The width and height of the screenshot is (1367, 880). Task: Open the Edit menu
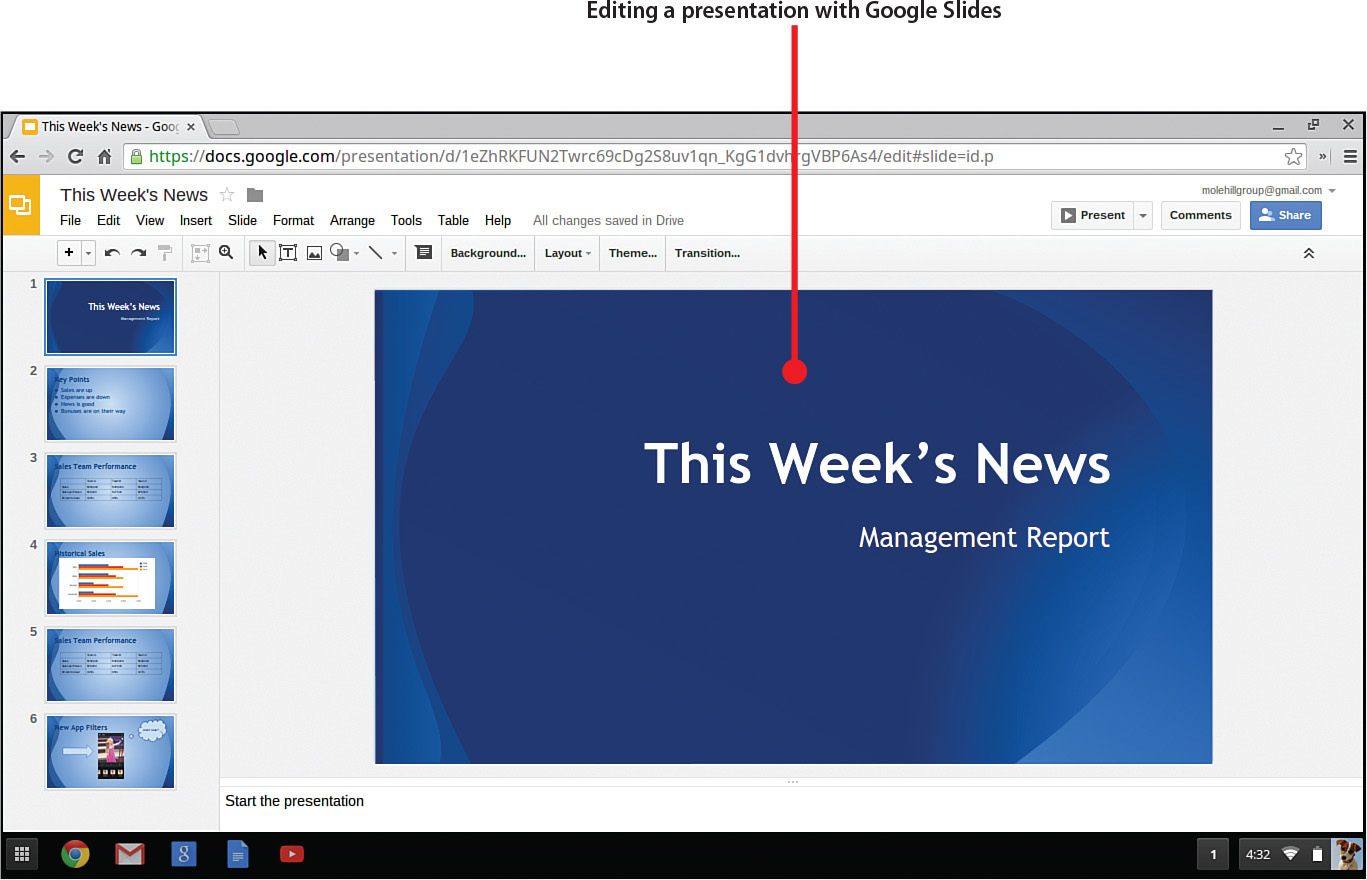(x=108, y=220)
